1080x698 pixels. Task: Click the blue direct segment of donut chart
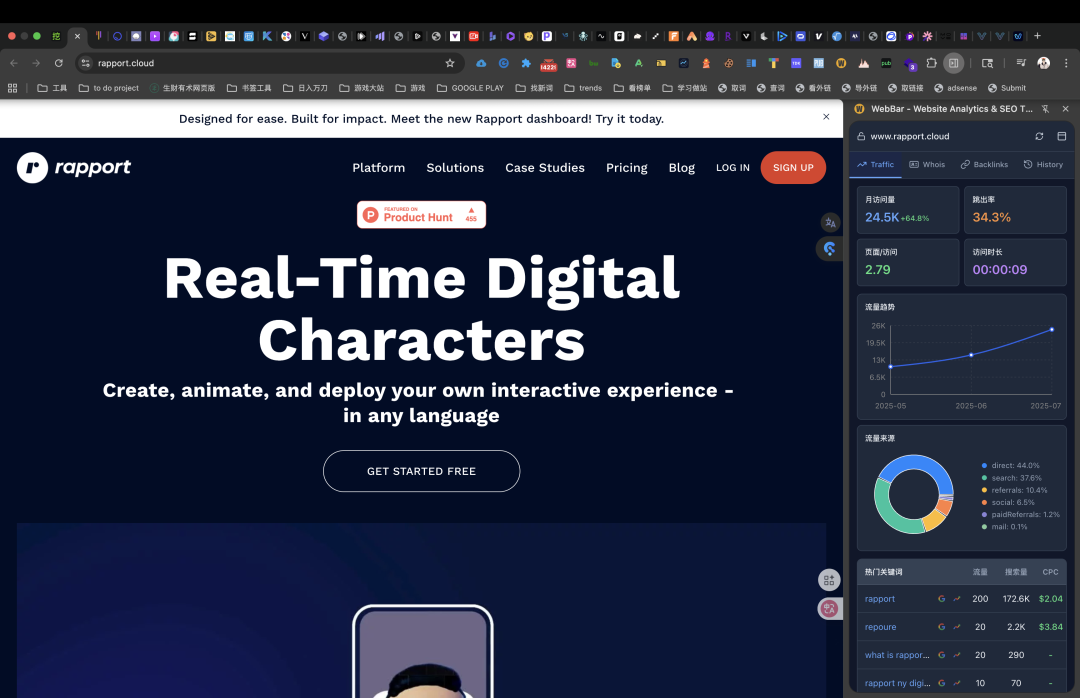point(920,463)
